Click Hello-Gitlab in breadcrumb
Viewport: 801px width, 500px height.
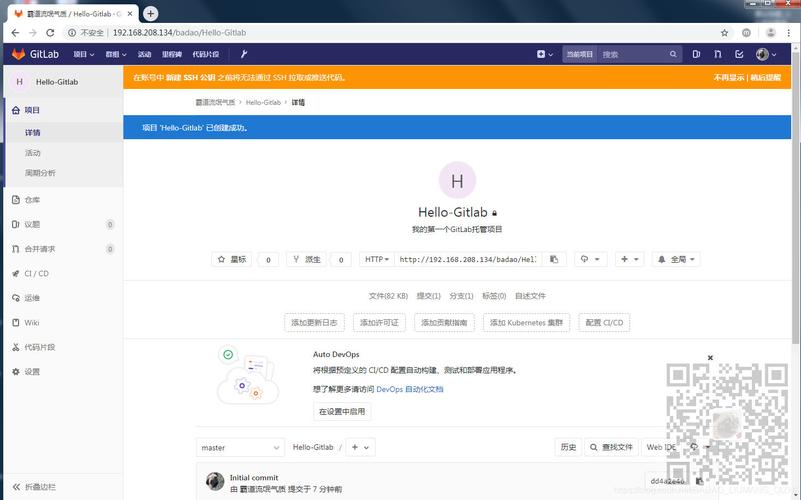(263, 102)
